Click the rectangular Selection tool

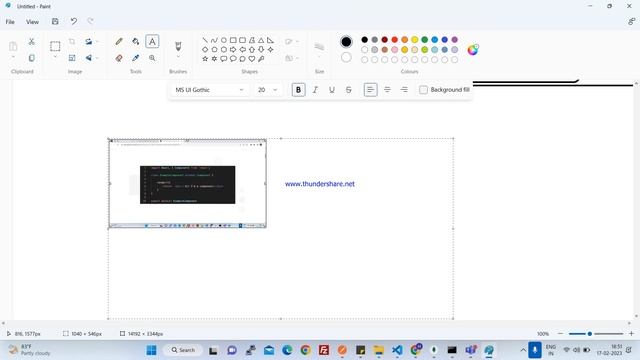55,46
